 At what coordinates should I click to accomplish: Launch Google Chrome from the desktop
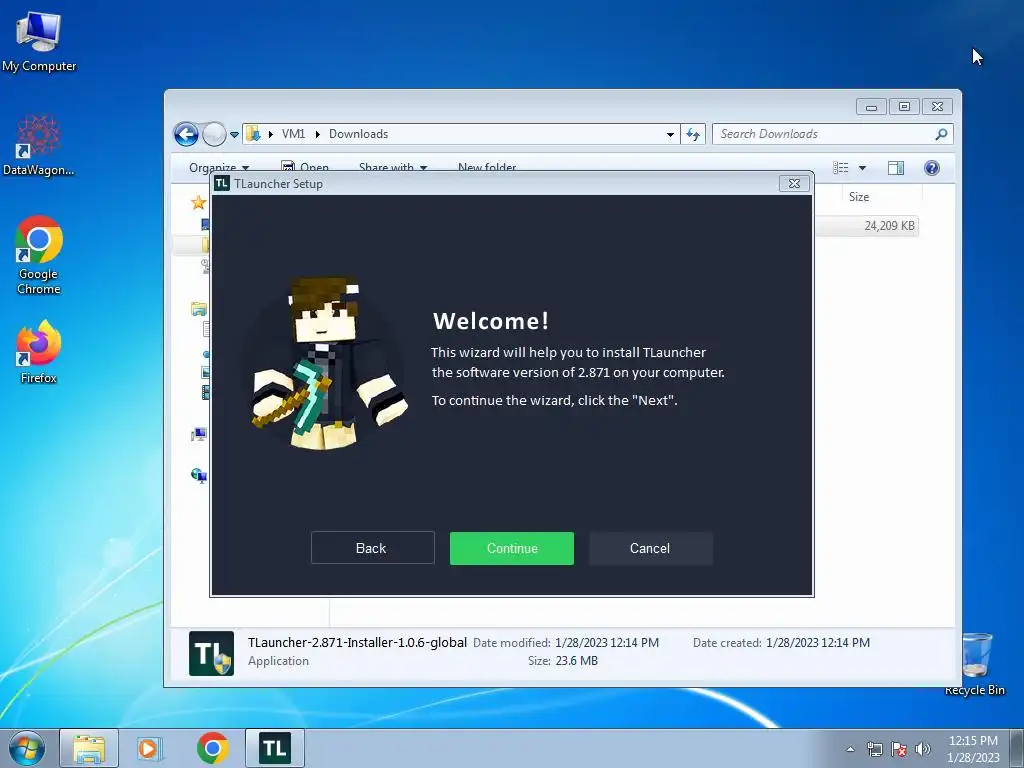[x=39, y=255]
